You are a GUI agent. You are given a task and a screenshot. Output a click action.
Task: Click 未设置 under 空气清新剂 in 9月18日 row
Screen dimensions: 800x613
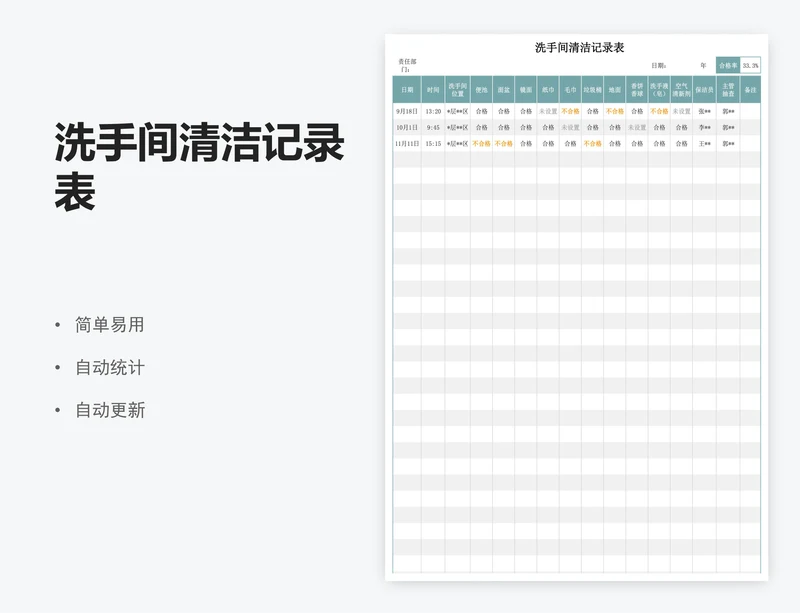coord(682,111)
